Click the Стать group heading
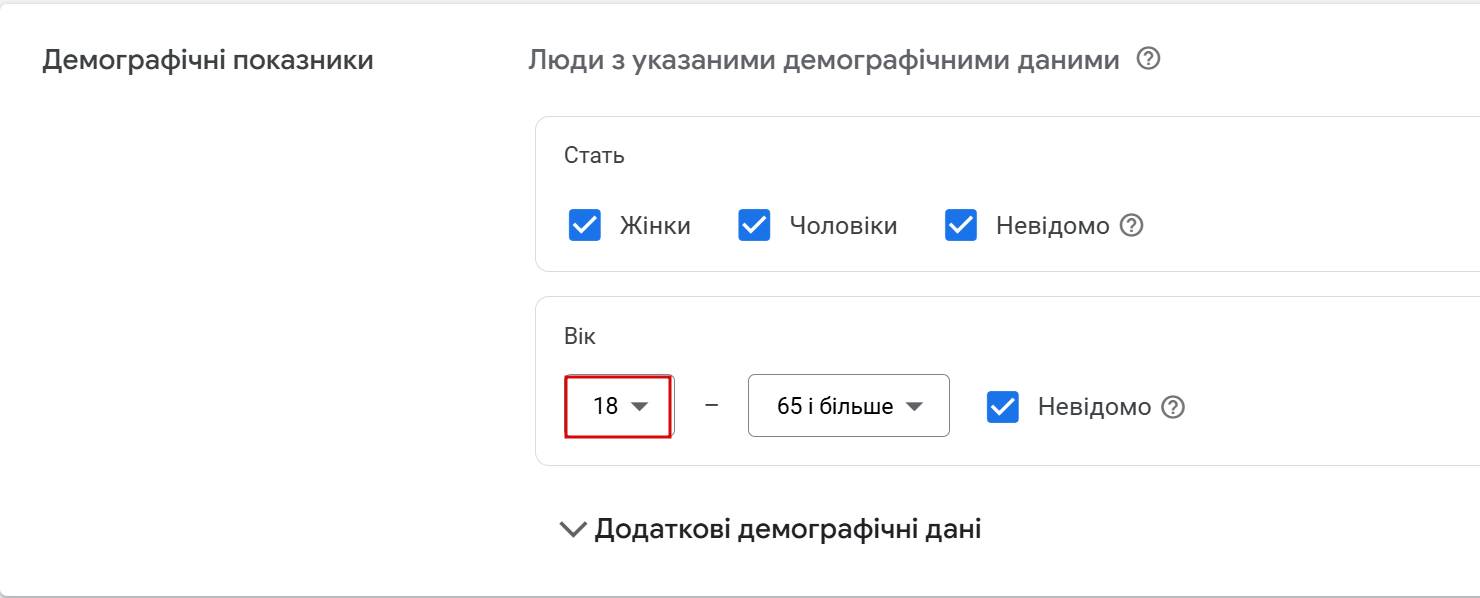This screenshot has height=598, width=1480. [x=594, y=156]
